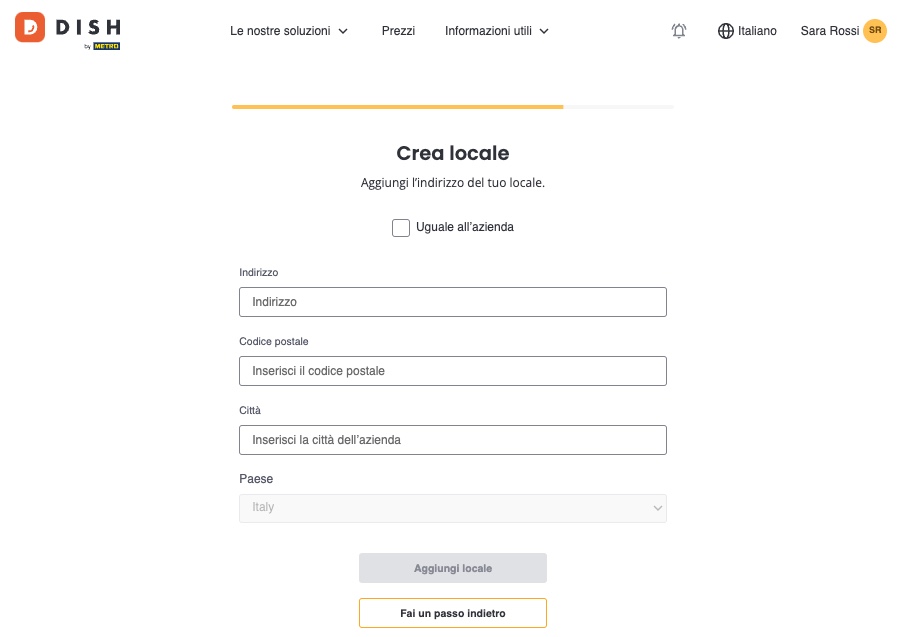Screen dimensions: 898x637
Task: Expand the Le nostre soluzioni chevron
Action: (342, 32)
